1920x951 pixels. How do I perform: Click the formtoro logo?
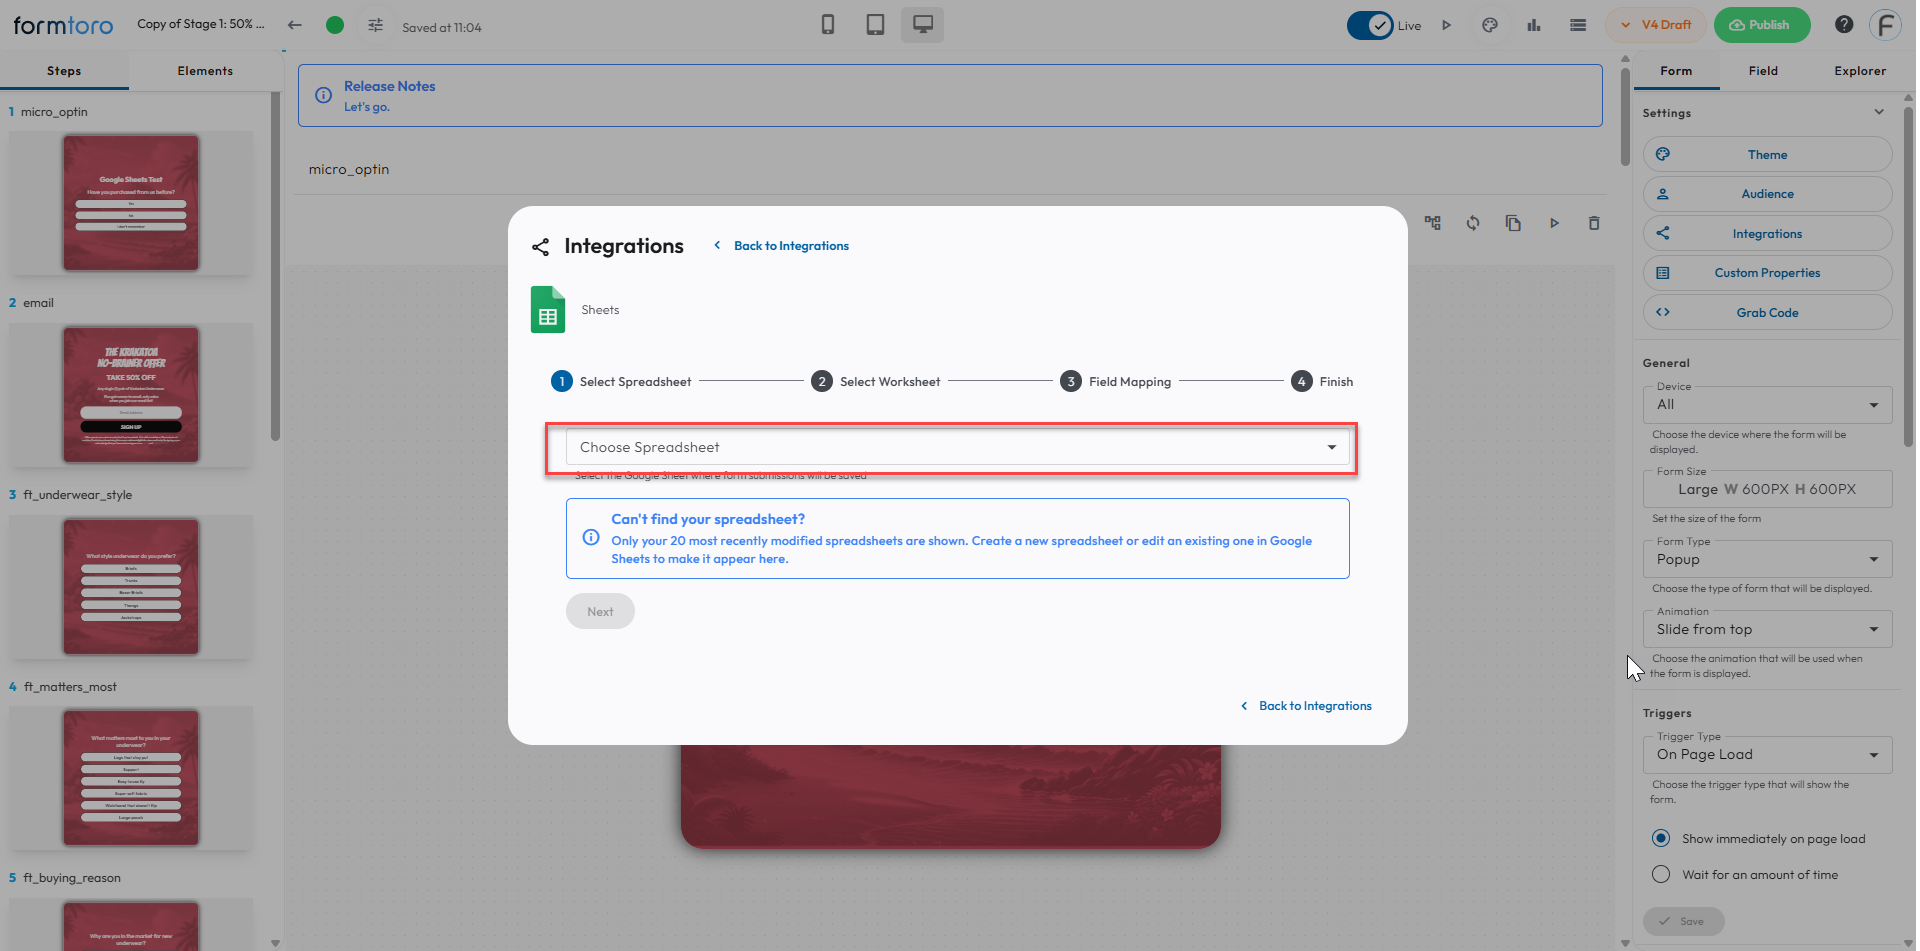tap(63, 25)
